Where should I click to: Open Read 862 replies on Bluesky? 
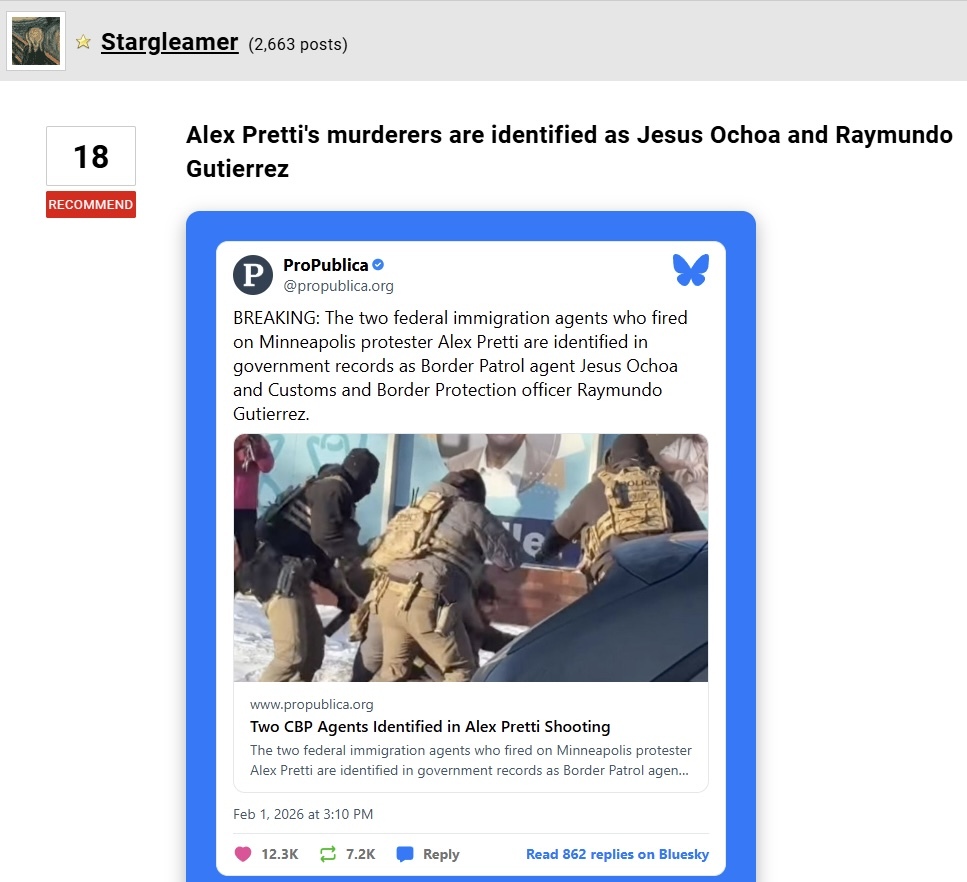pos(617,854)
